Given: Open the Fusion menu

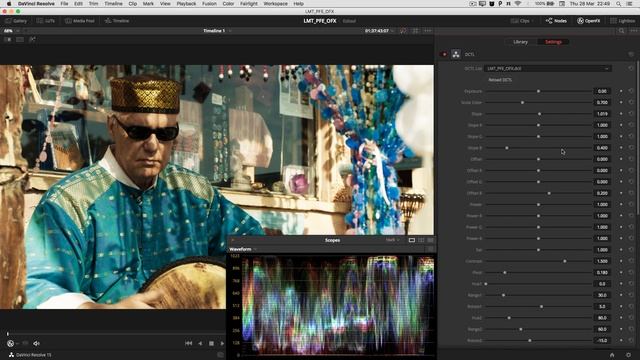Looking at the screenshot, I should [209, 4].
